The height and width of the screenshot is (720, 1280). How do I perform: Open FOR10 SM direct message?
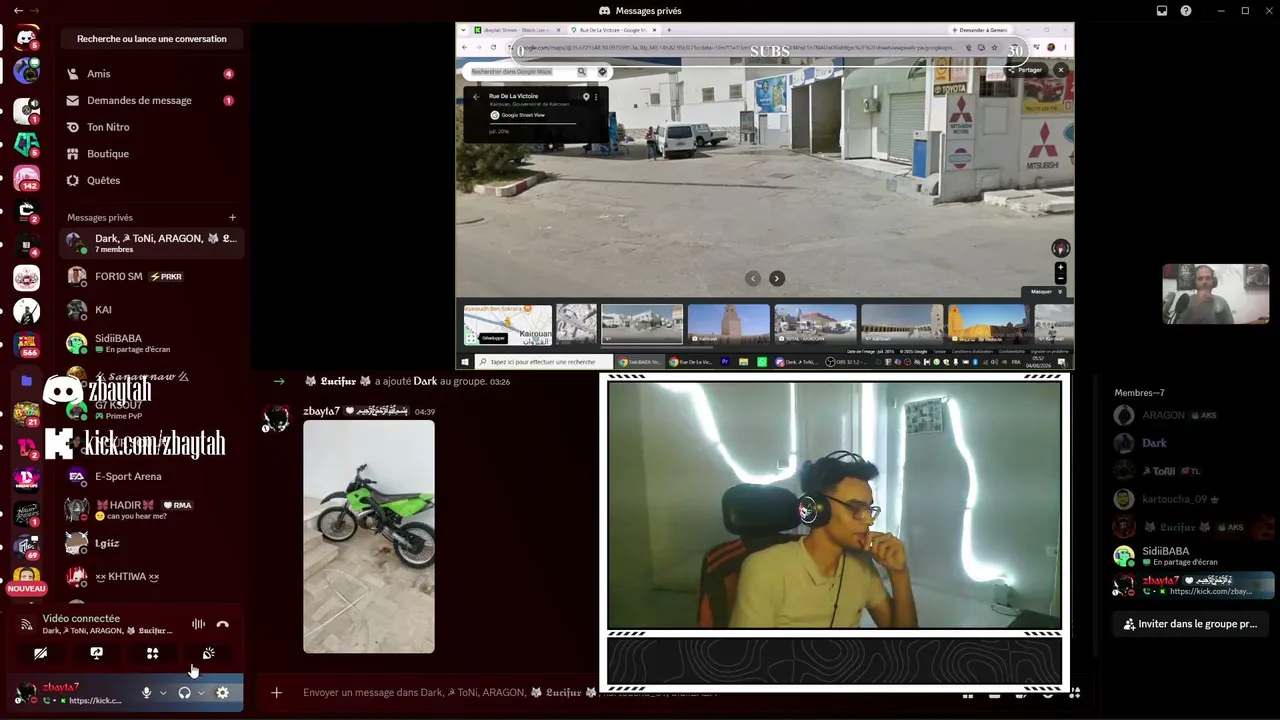[151, 276]
